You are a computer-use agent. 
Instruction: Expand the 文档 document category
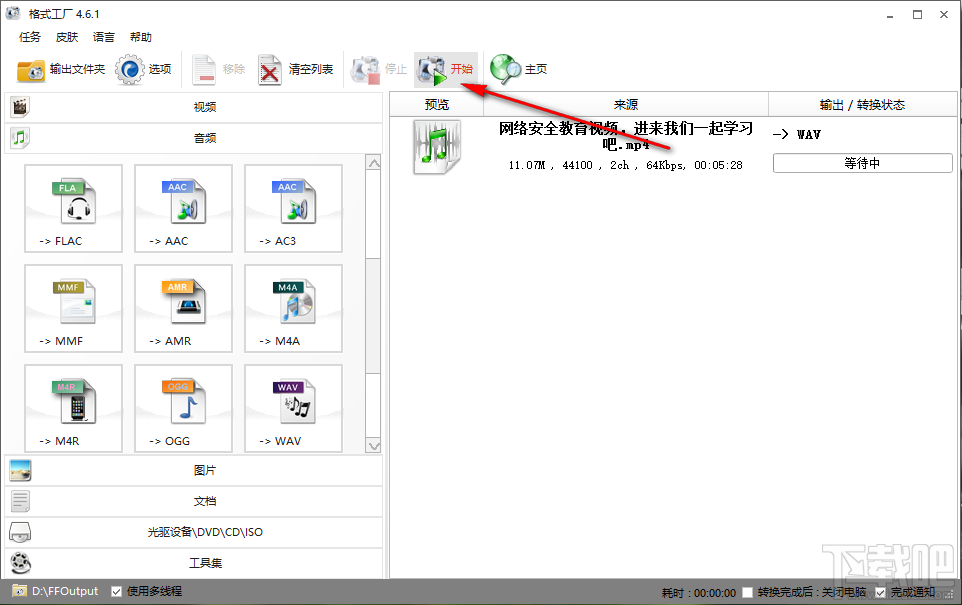pos(193,501)
